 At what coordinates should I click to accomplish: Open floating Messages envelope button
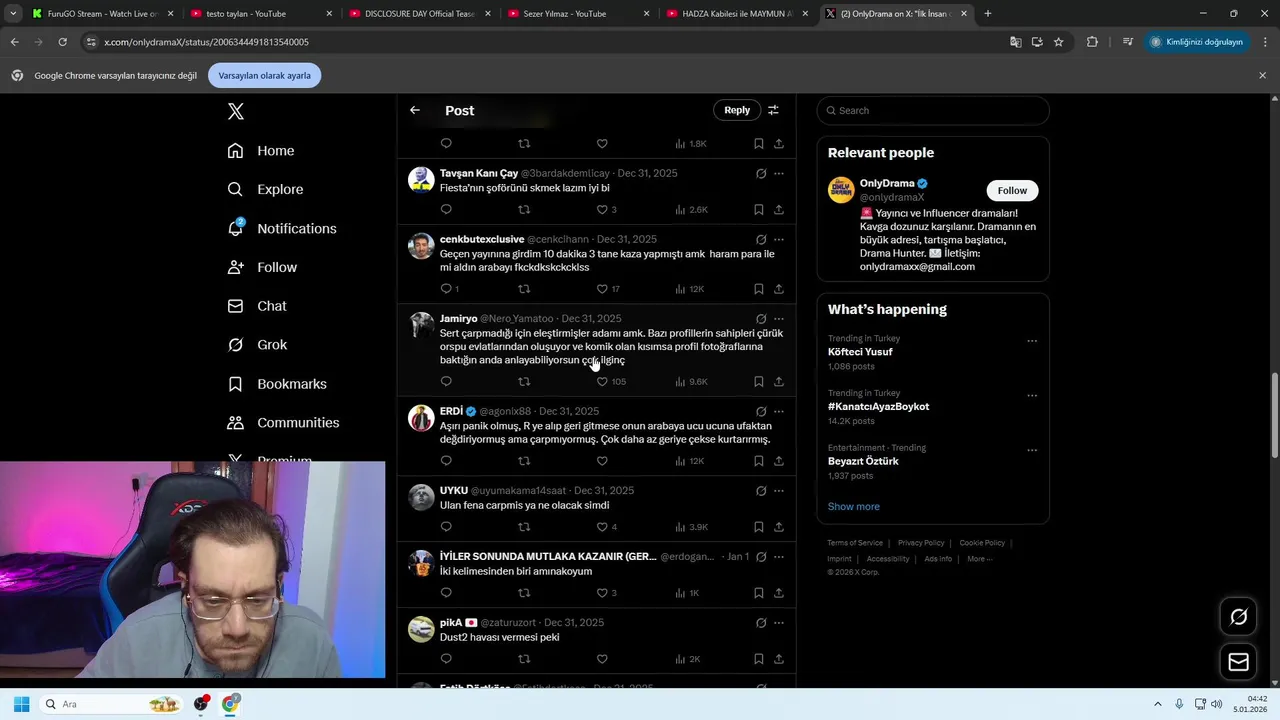(x=1238, y=662)
